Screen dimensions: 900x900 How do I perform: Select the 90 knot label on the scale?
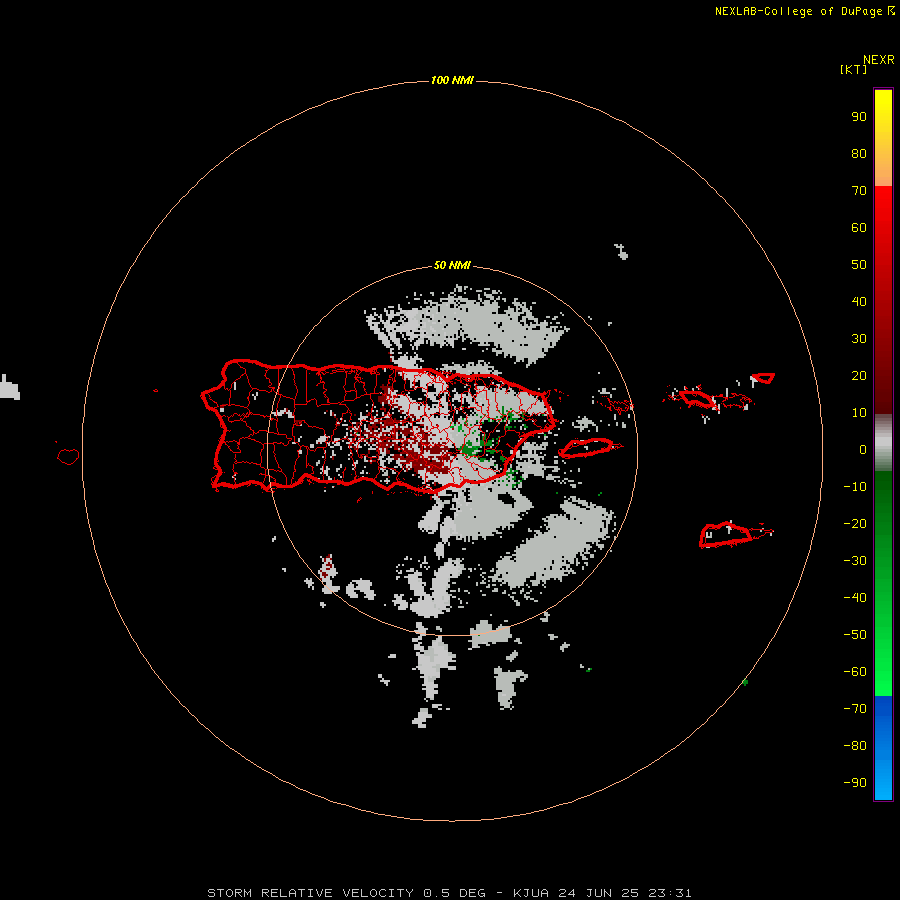(x=859, y=117)
